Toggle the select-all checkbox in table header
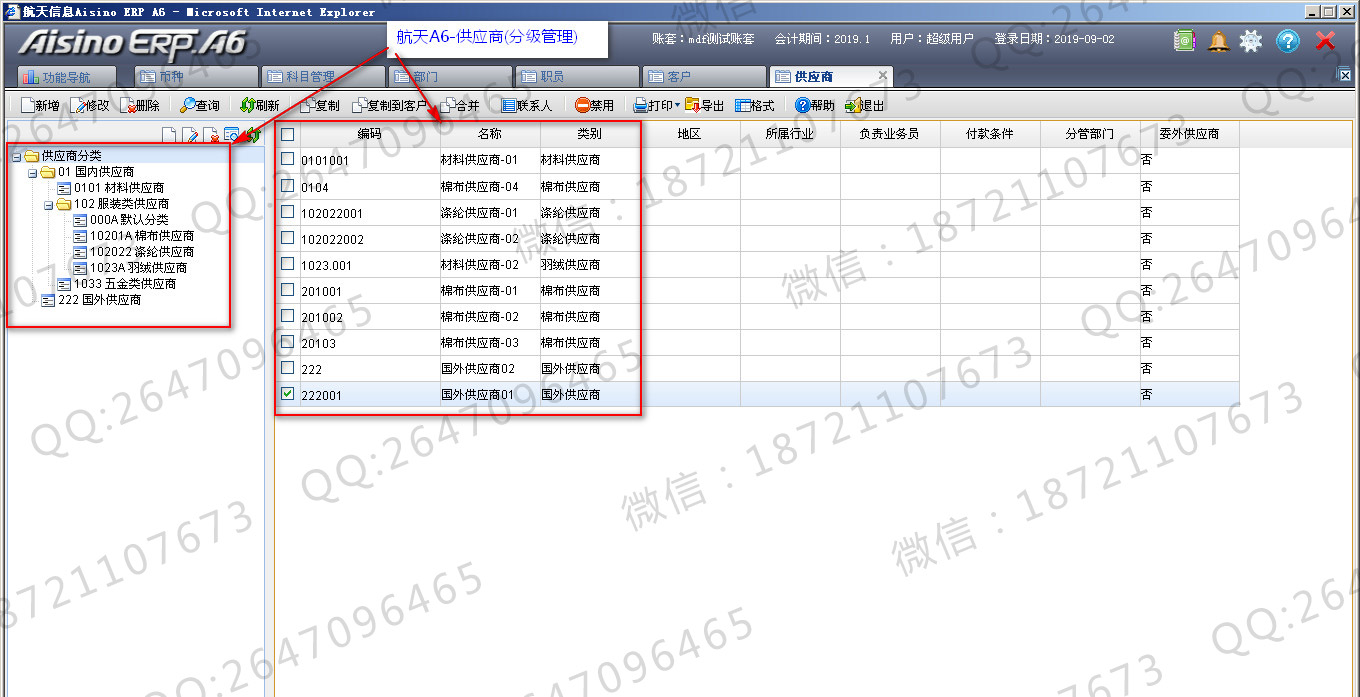This screenshot has height=697, width=1360. coord(288,134)
